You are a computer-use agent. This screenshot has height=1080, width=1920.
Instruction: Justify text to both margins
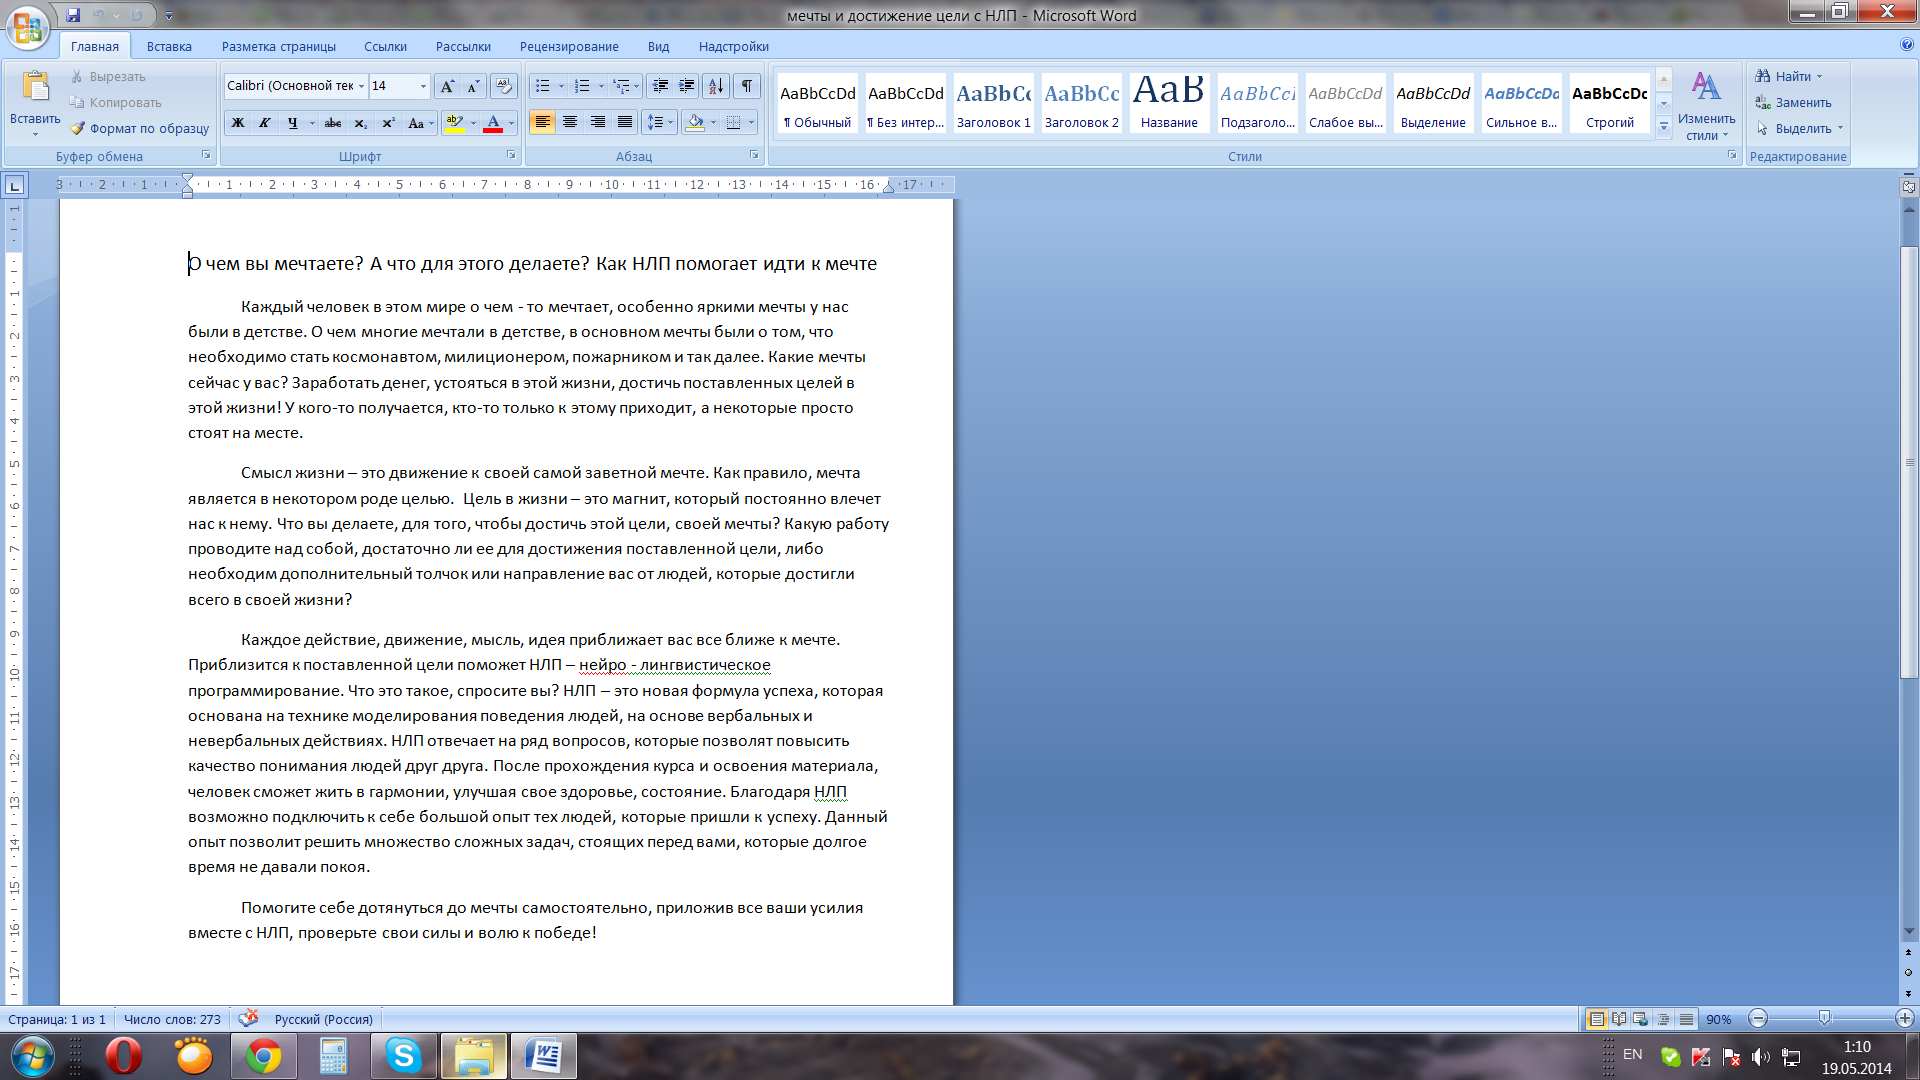tap(625, 122)
